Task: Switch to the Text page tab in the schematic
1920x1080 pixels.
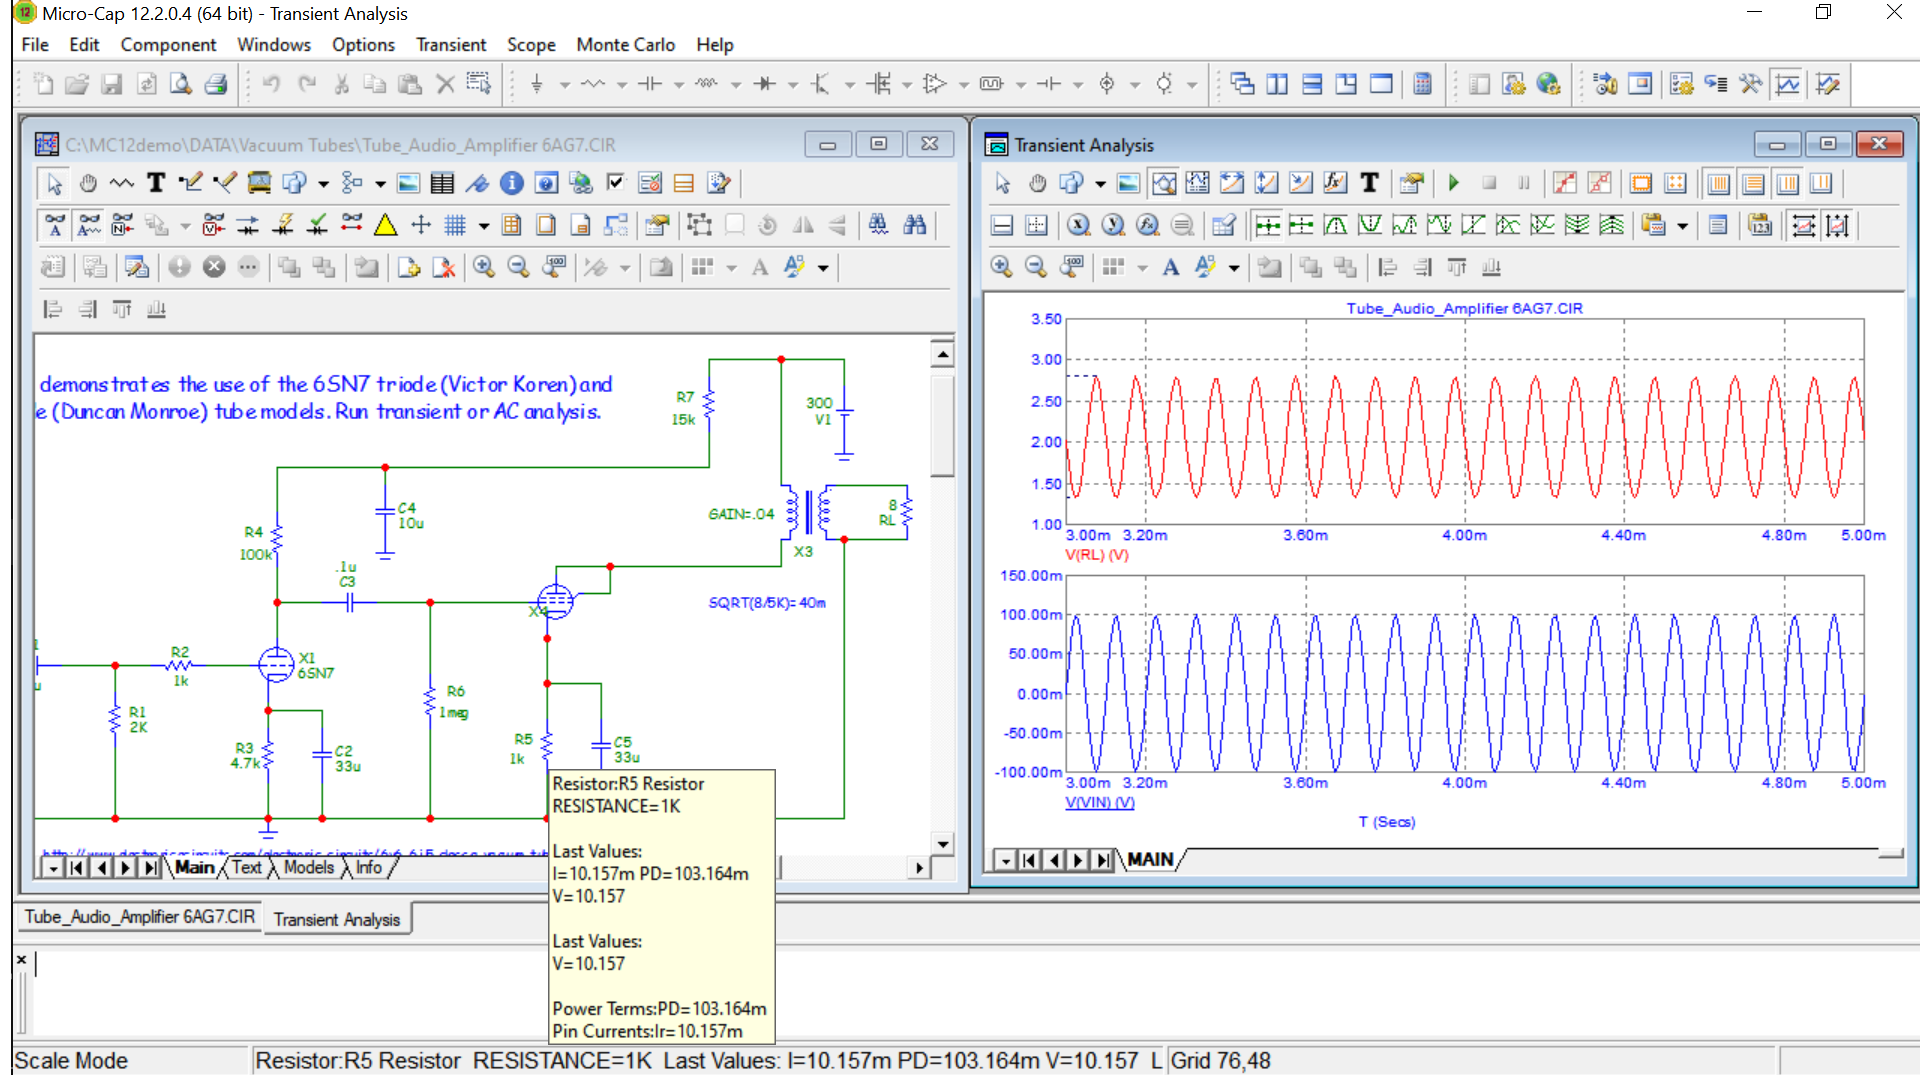Action: click(x=247, y=867)
